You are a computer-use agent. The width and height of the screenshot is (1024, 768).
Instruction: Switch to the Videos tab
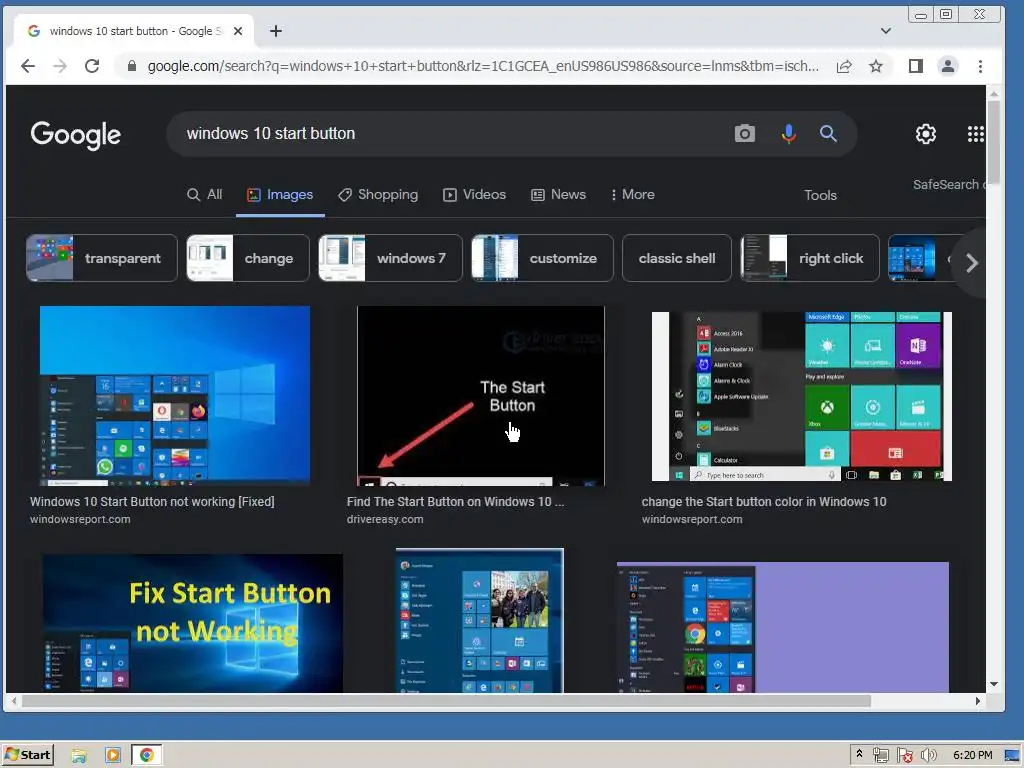point(475,195)
